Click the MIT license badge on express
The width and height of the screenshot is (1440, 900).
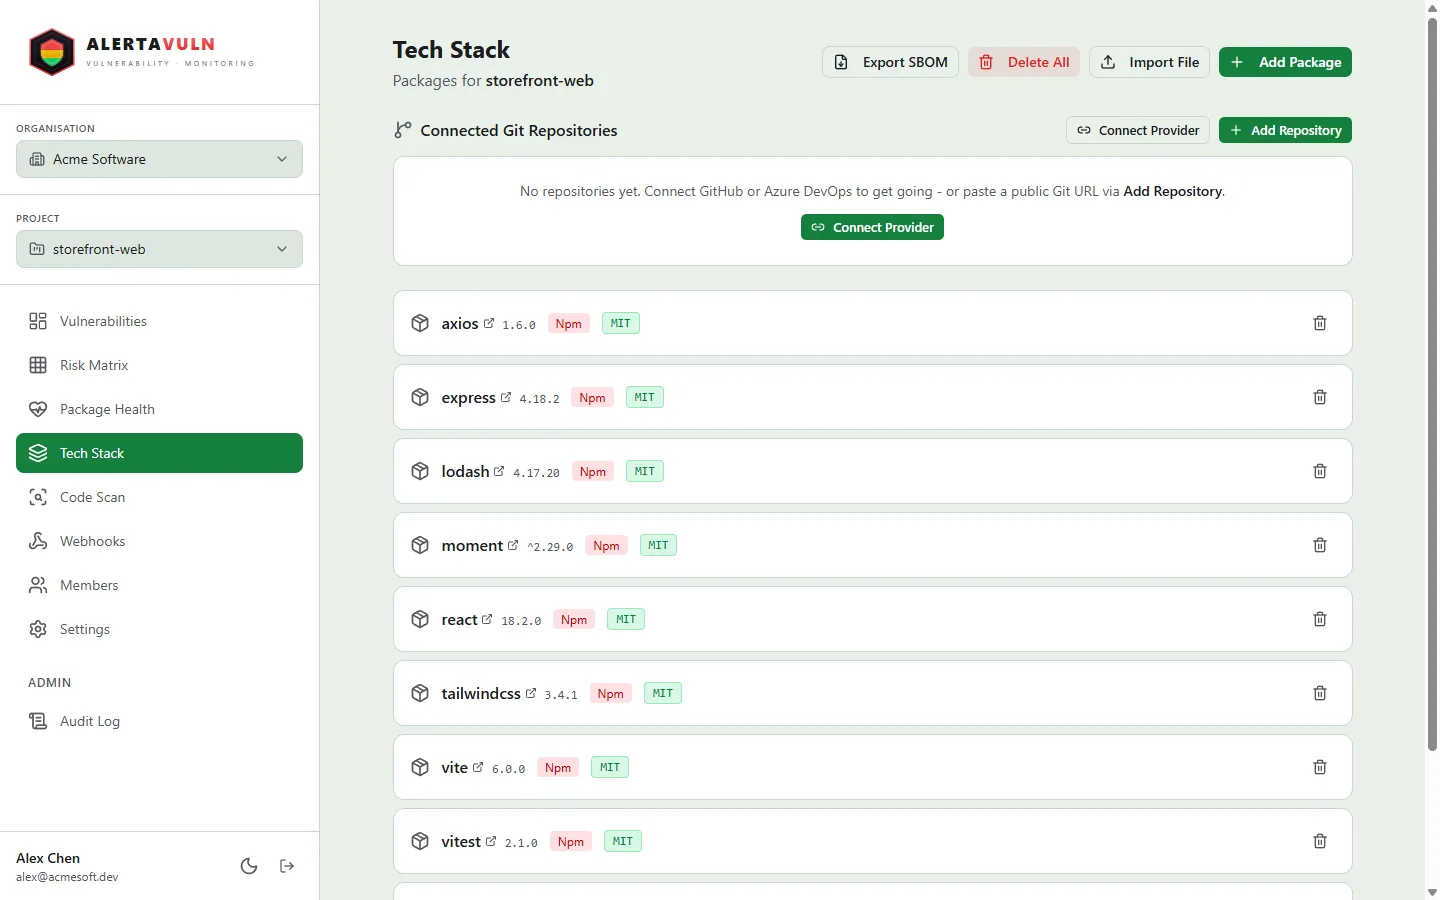click(645, 397)
